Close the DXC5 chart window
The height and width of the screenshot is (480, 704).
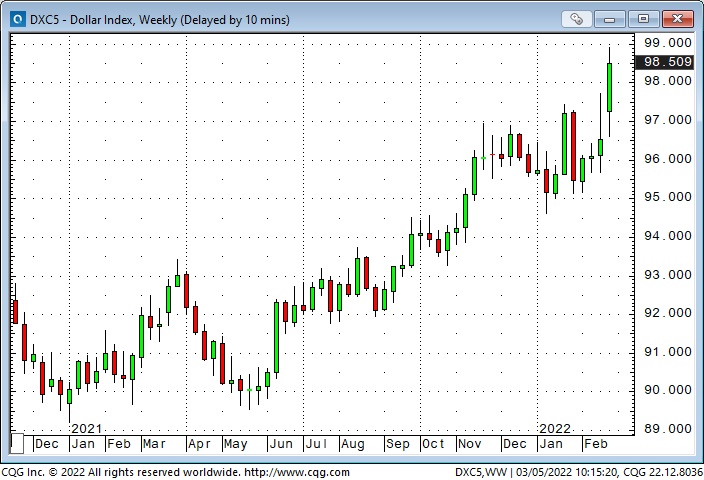[677, 19]
